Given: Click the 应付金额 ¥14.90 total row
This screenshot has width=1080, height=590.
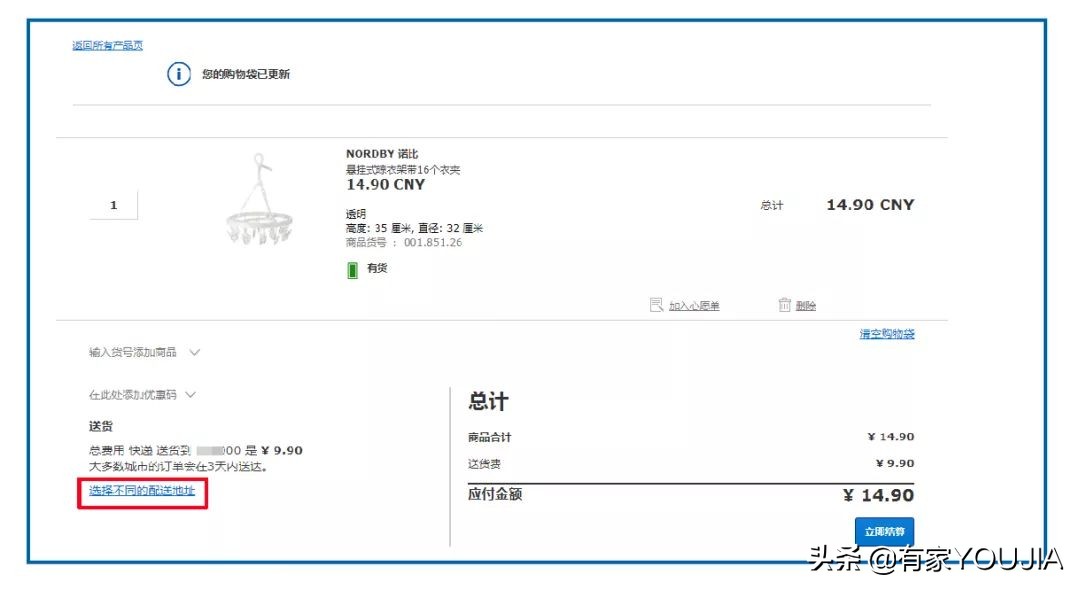Looking at the screenshot, I should click(x=700, y=494).
